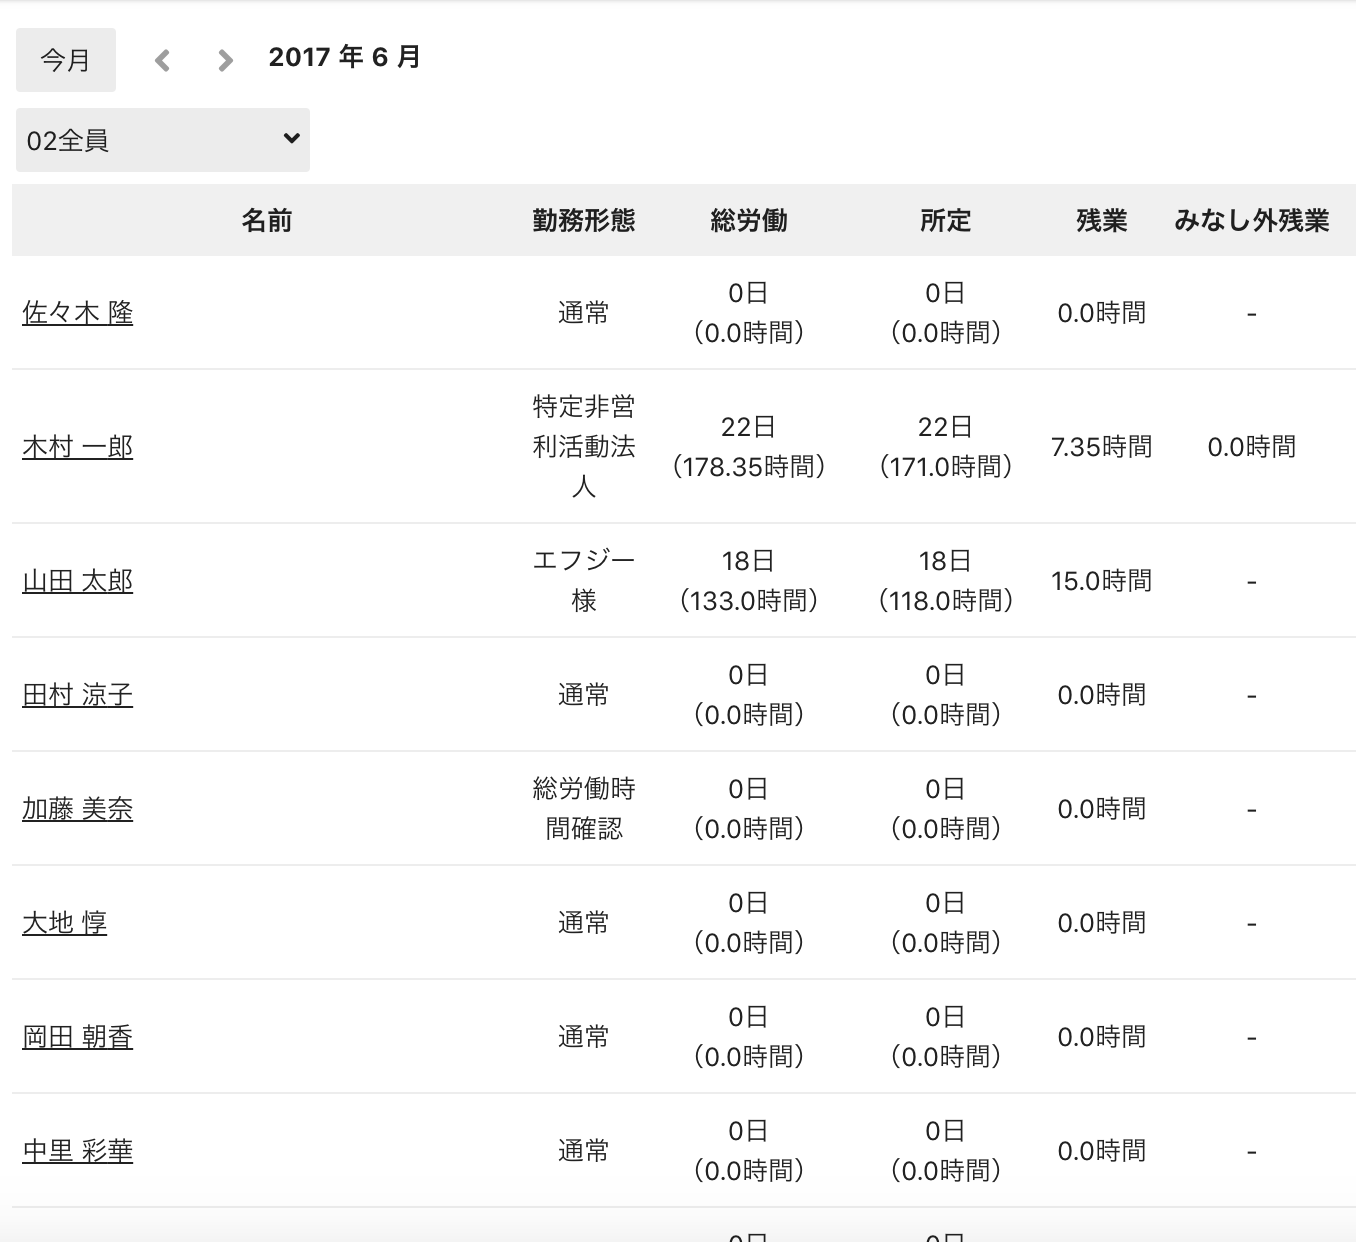1356x1242 pixels.
Task: Select 通常 work type for 田村 涼子
Action: point(584,695)
